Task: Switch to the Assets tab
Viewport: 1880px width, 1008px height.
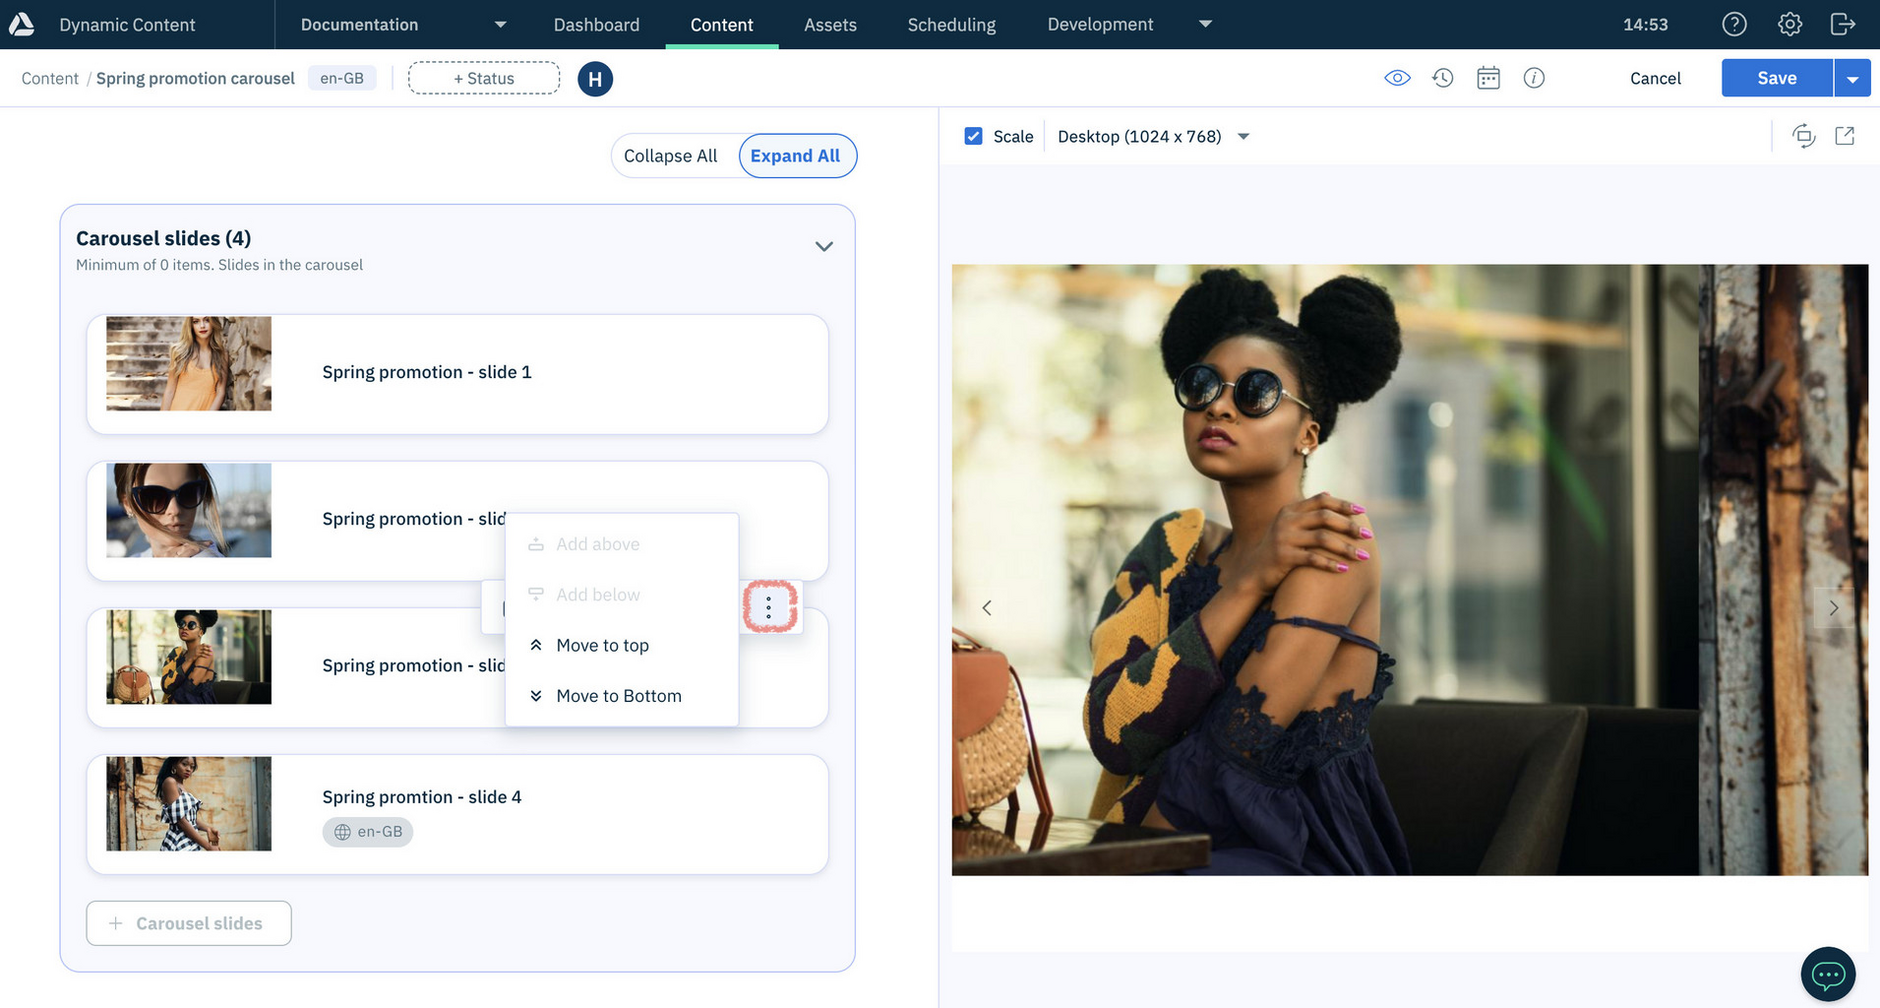Action: [830, 24]
